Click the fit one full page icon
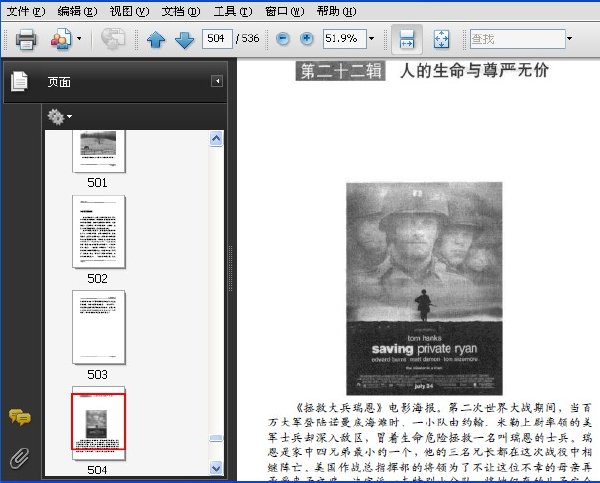600x483 pixels. 442,39
